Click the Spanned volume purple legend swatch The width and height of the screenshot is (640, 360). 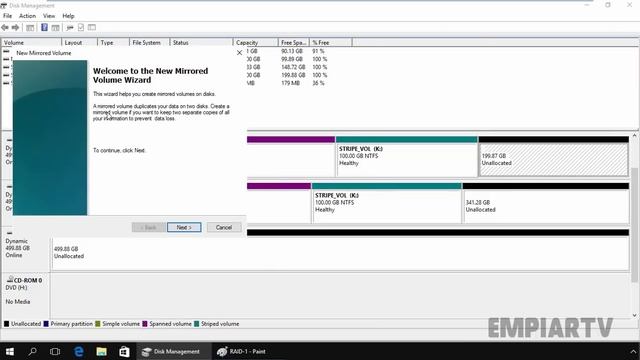[144, 324]
